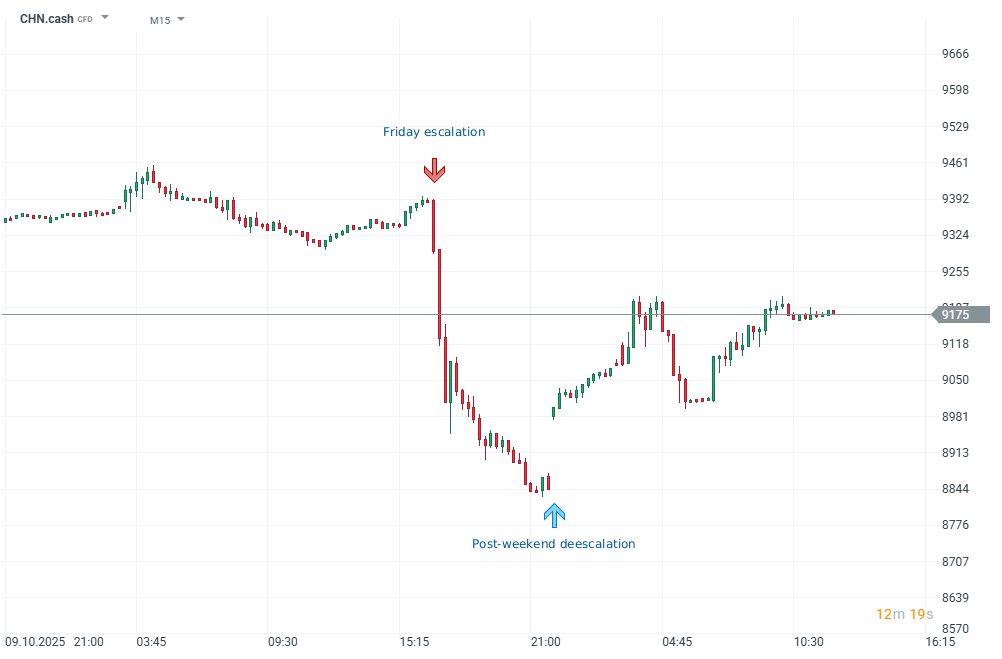This screenshot has width=1002, height=659.
Task: Select the CHN.cash symbol name
Action: click(46, 19)
